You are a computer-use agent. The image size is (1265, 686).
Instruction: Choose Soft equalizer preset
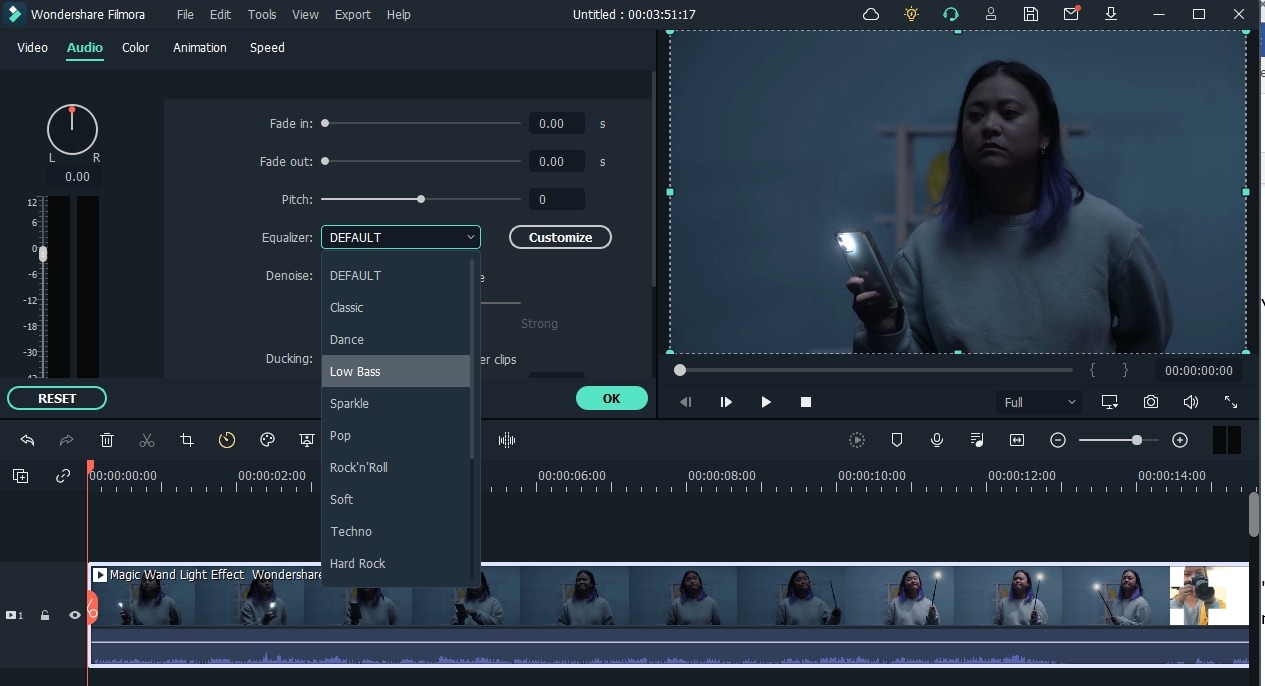pyautogui.click(x=396, y=499)
